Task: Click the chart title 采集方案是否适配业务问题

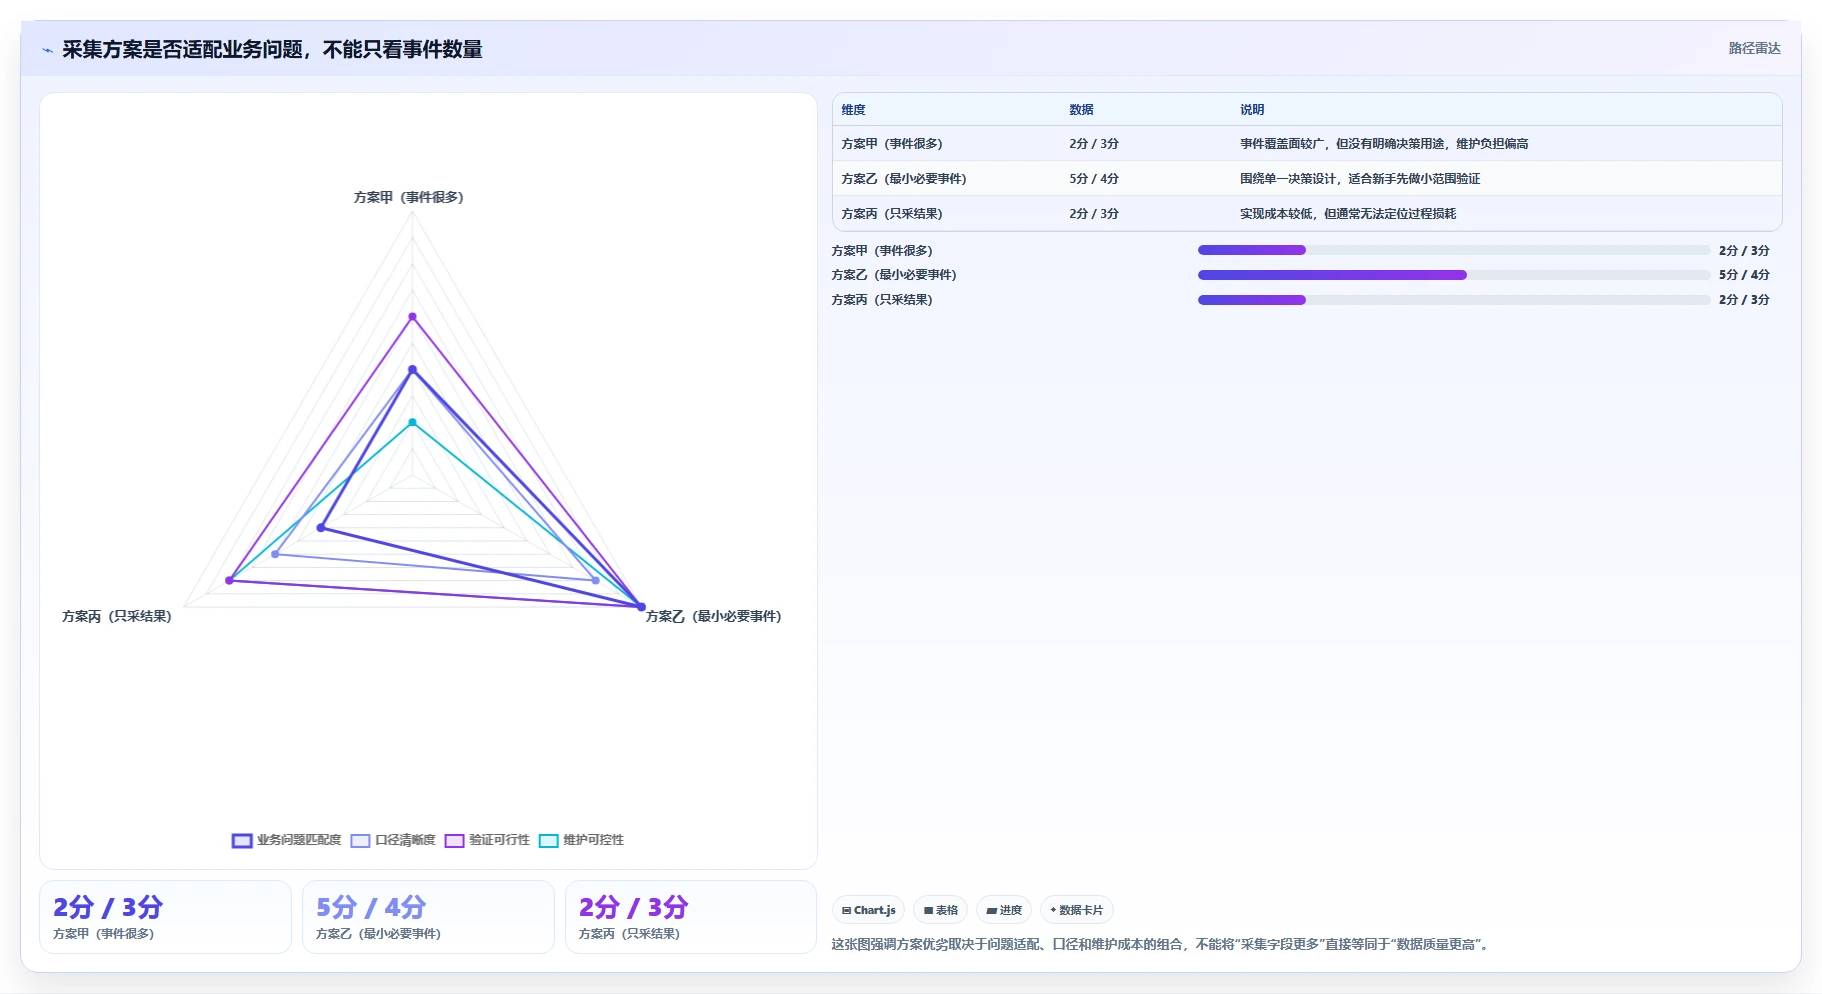Action: (x=272, y=50)
